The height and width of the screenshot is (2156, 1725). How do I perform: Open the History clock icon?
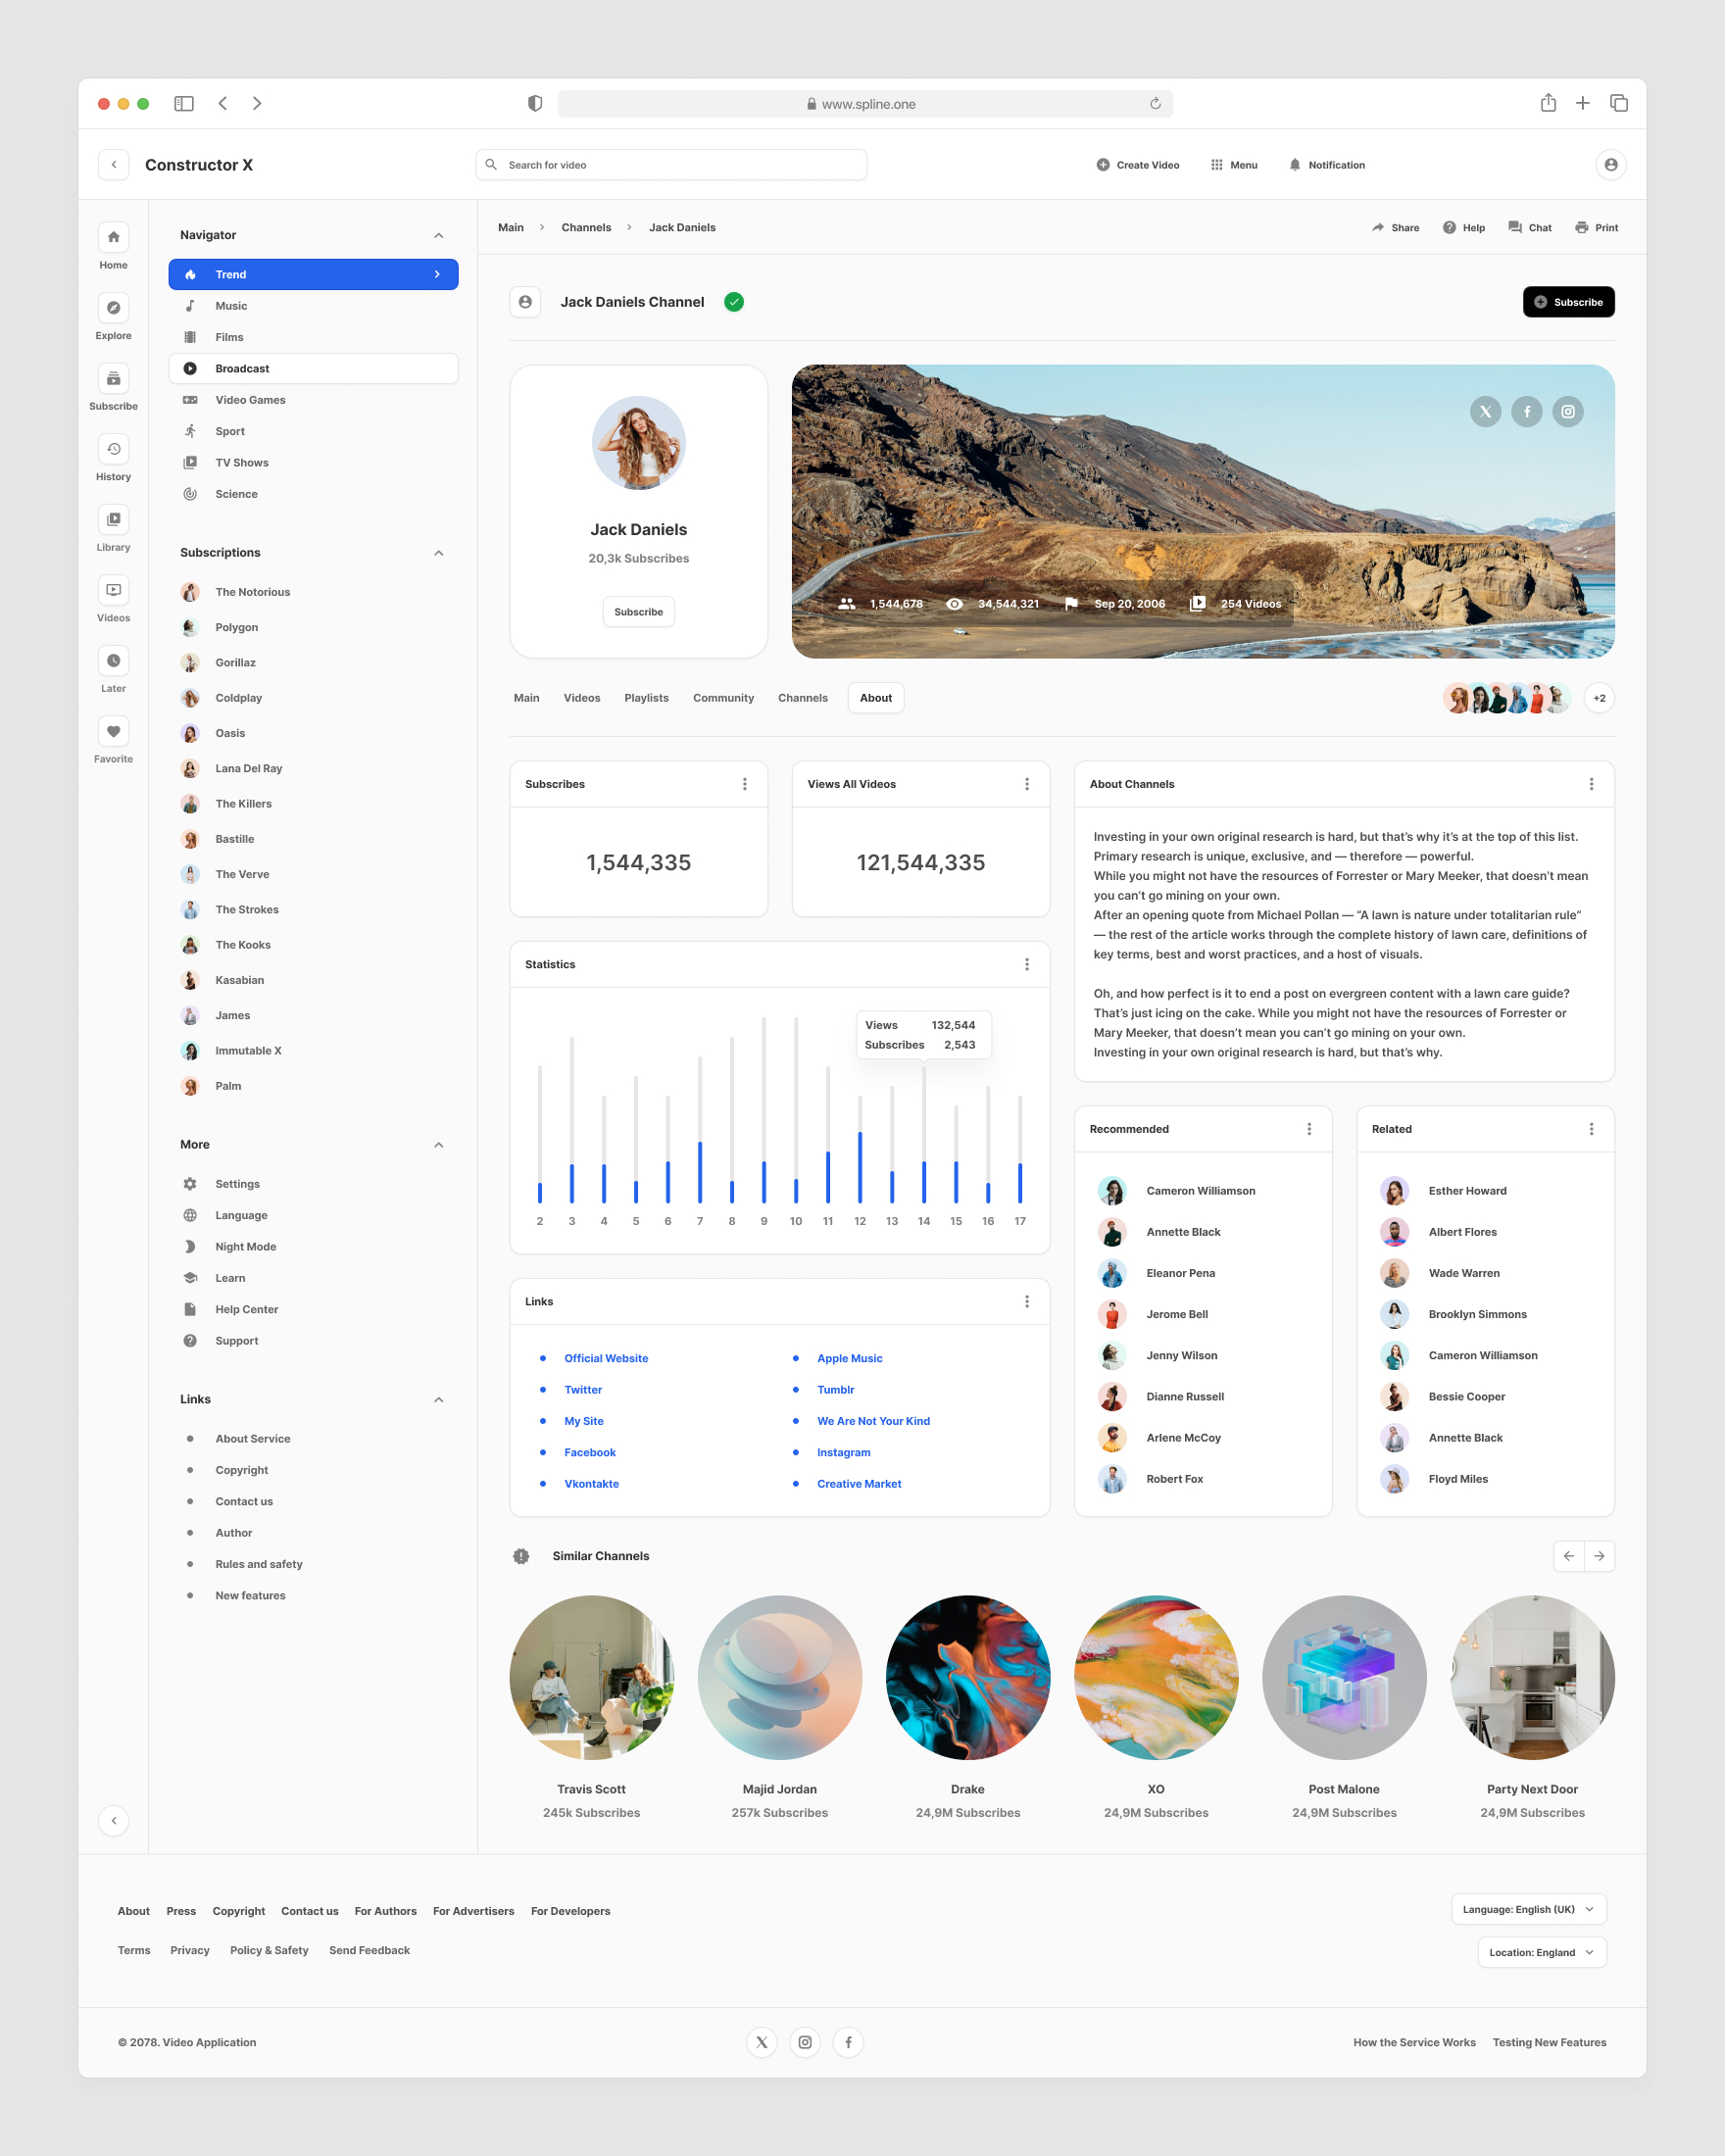click(113, 449)
